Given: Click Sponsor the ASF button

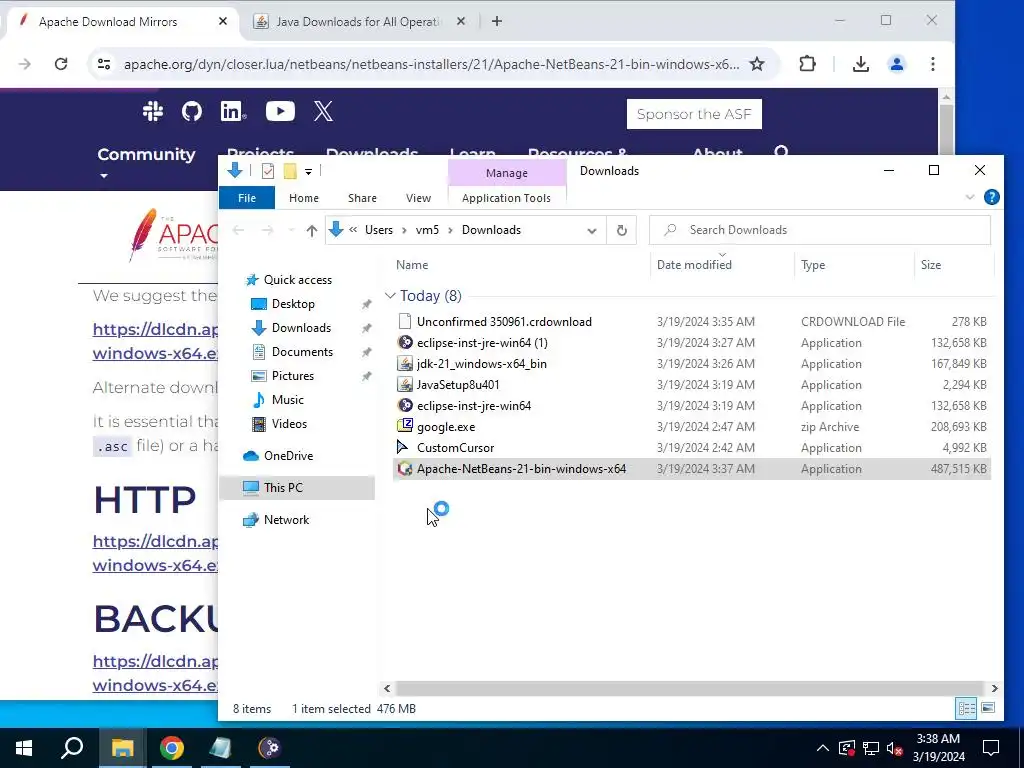Looking at the screenshot, I should pyautogui.click(x=694, y=114).
